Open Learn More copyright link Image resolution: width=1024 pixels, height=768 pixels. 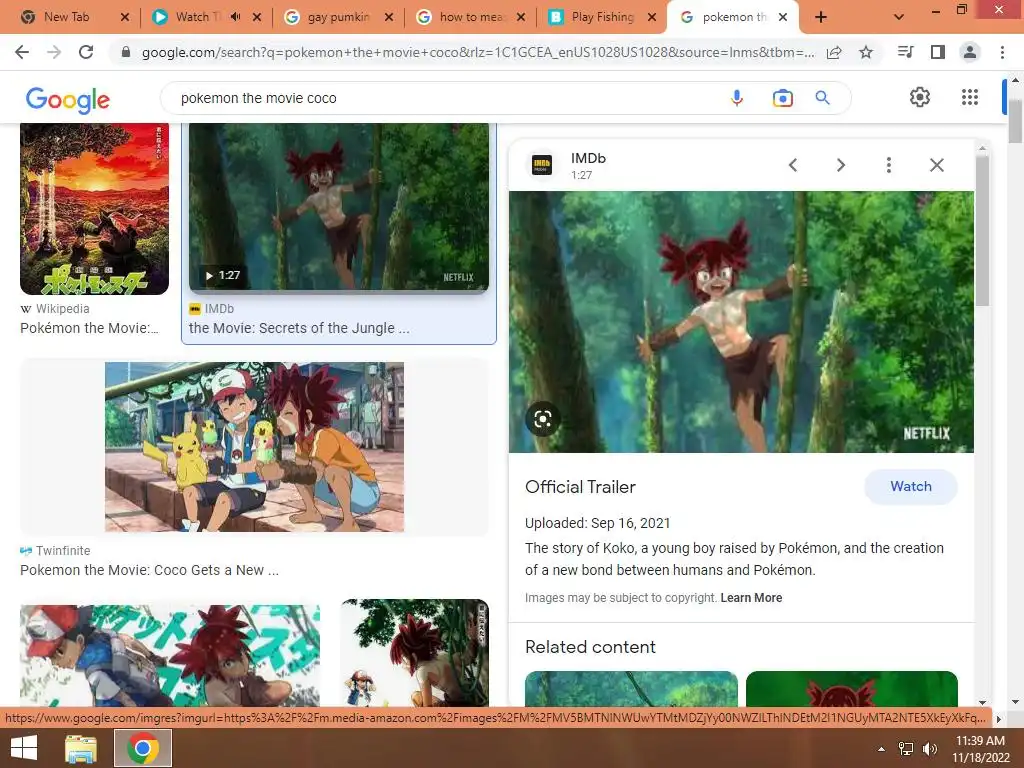(x=751, y=598)
